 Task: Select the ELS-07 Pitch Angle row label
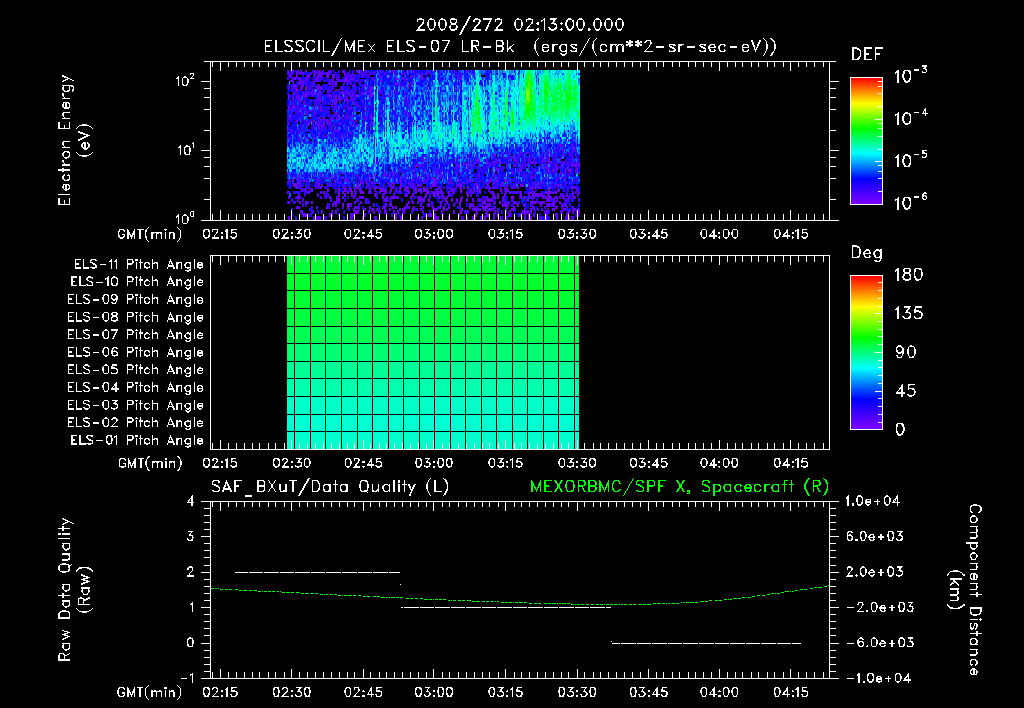135,334
